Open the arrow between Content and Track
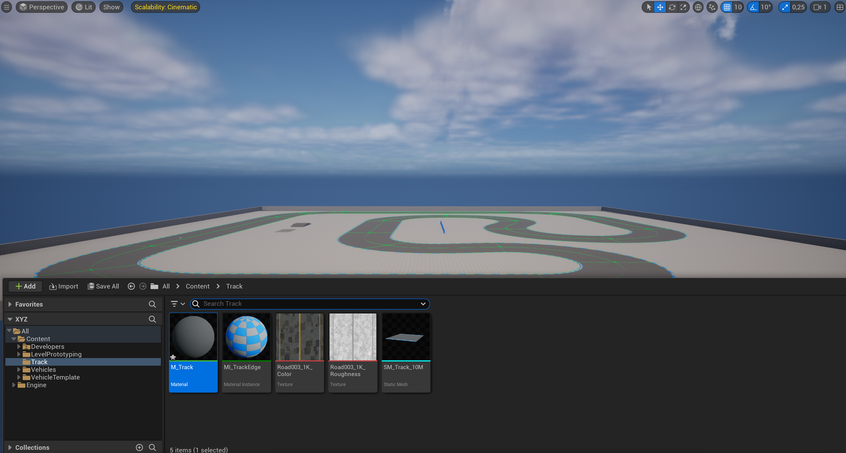Image resolution: width=846 pixels, height=453 pixels. click(x=218, y=286)
